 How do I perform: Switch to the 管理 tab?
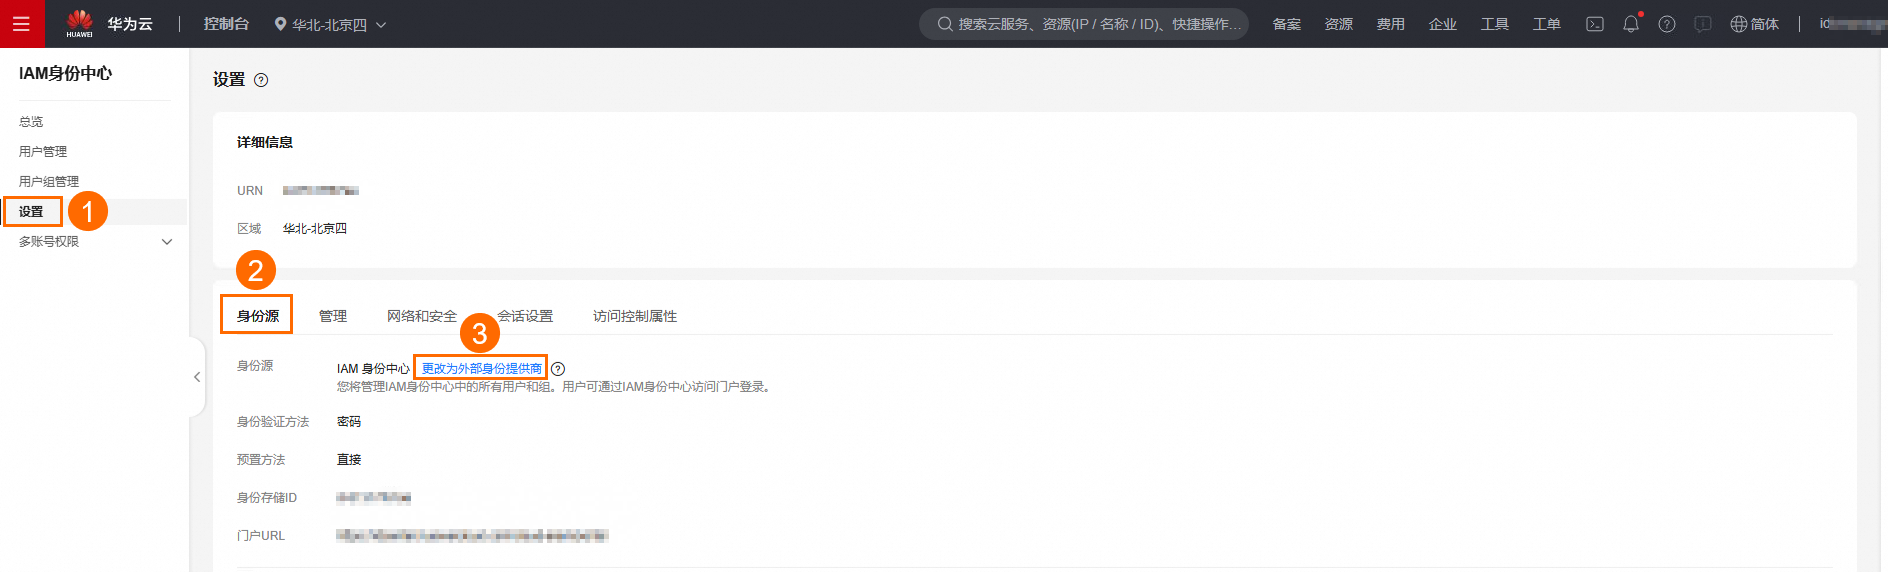click(333, 316)
